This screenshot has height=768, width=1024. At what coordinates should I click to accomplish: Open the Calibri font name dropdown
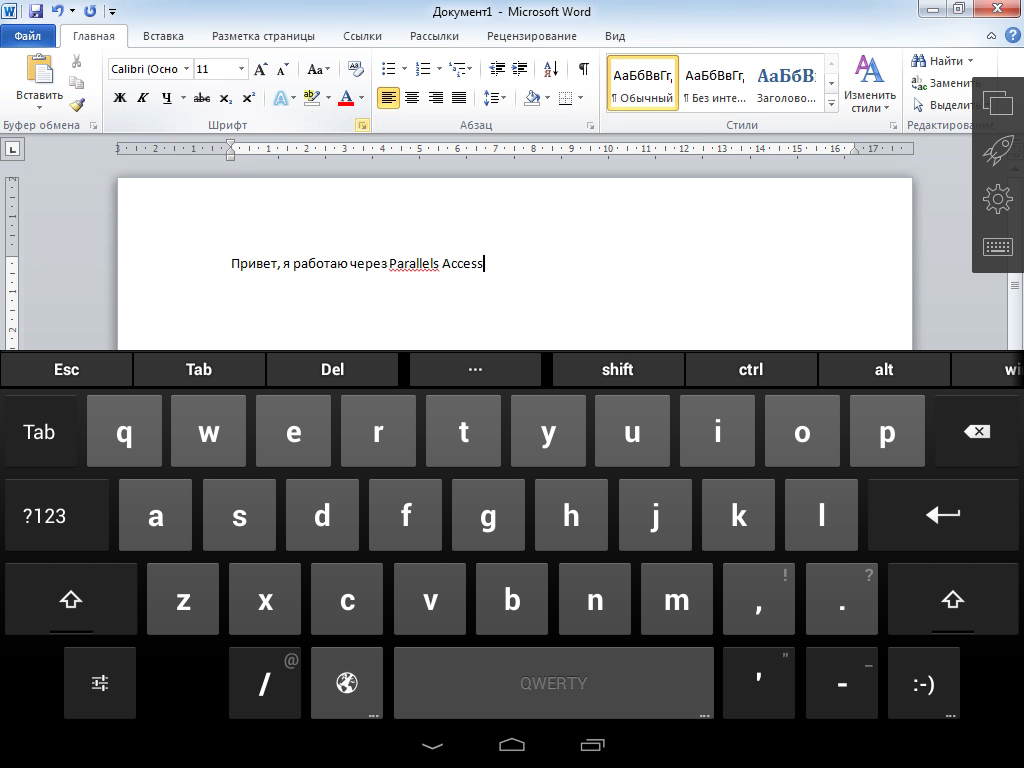point(185,69)
